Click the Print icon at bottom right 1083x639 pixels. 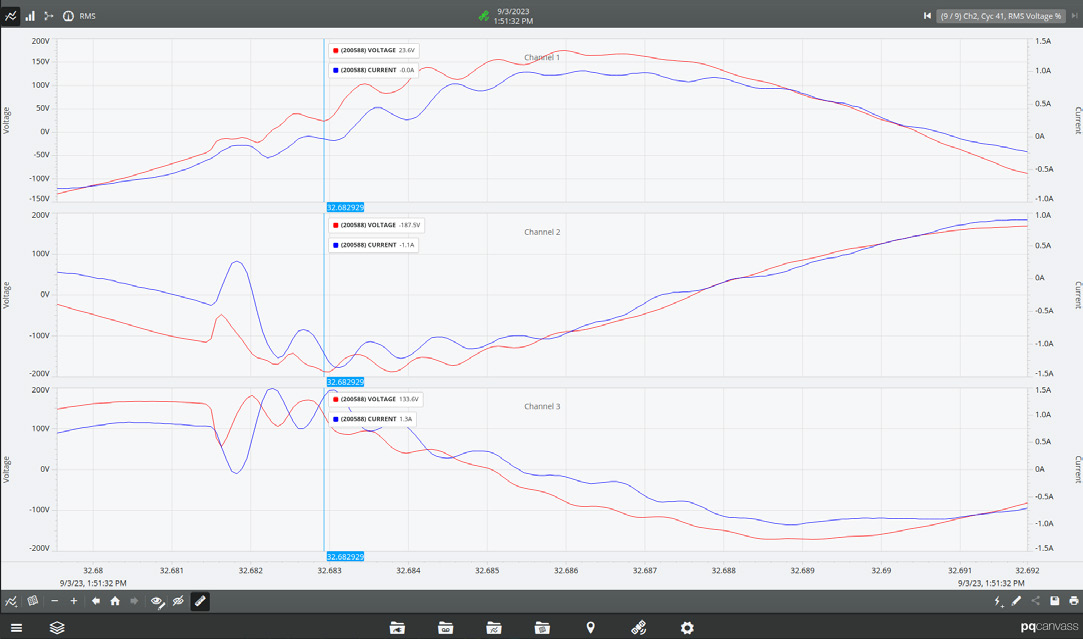tap(1071, 601)
